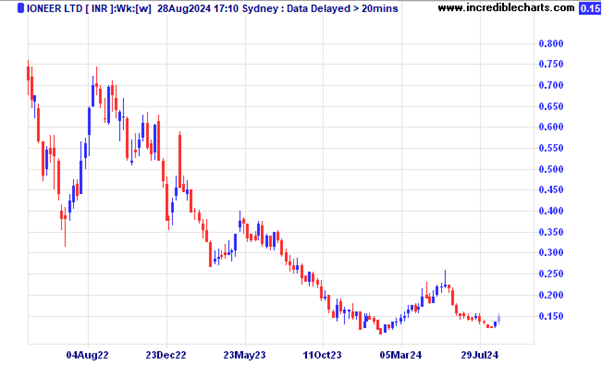
Task: Click the 0.350 price axis label
Action: coord(551,232)
